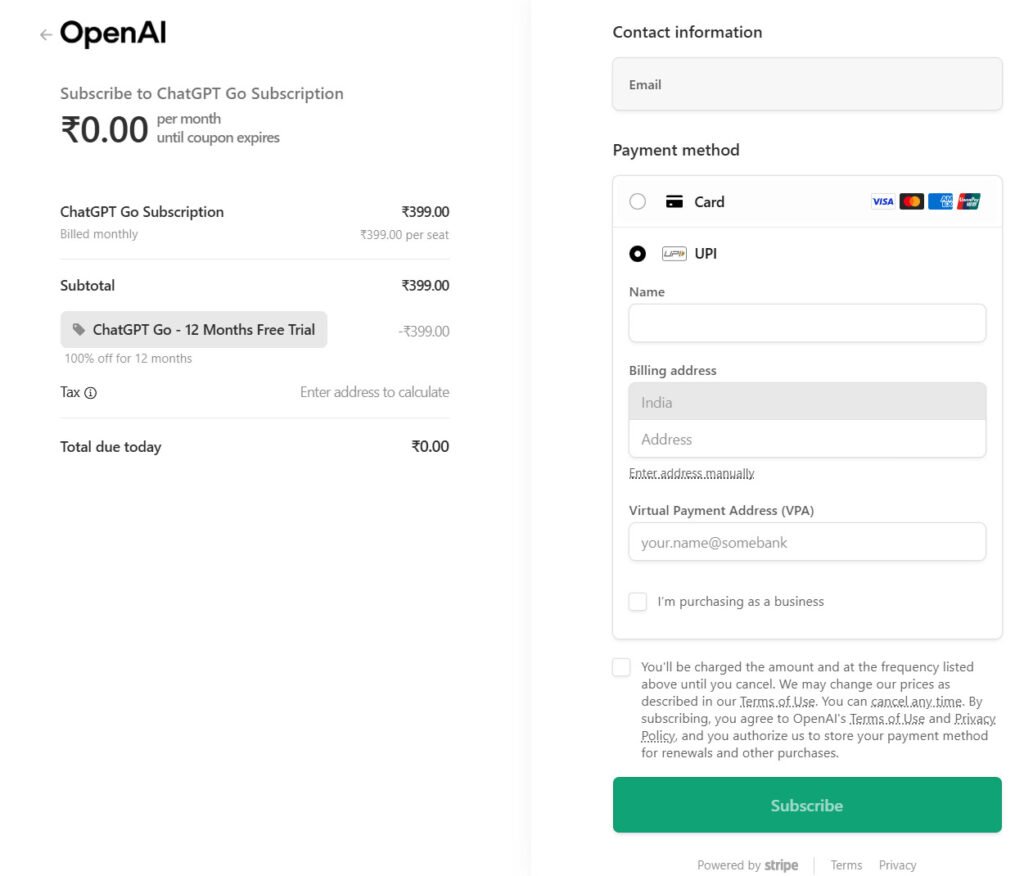Click the American Express icon
The height and width of the screenshot is (876, 1024).
point(940,202)
